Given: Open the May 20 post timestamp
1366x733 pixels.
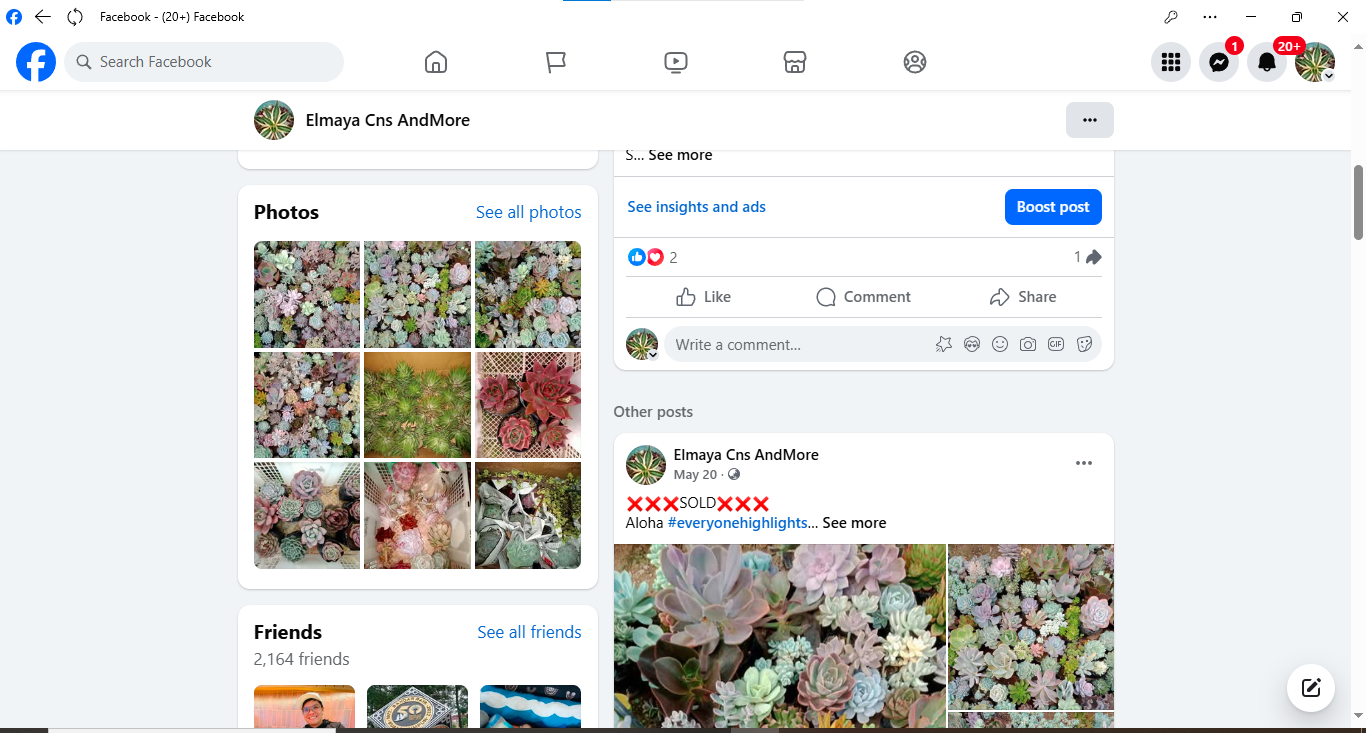Looking at the screenshot, I should [696, 475].
